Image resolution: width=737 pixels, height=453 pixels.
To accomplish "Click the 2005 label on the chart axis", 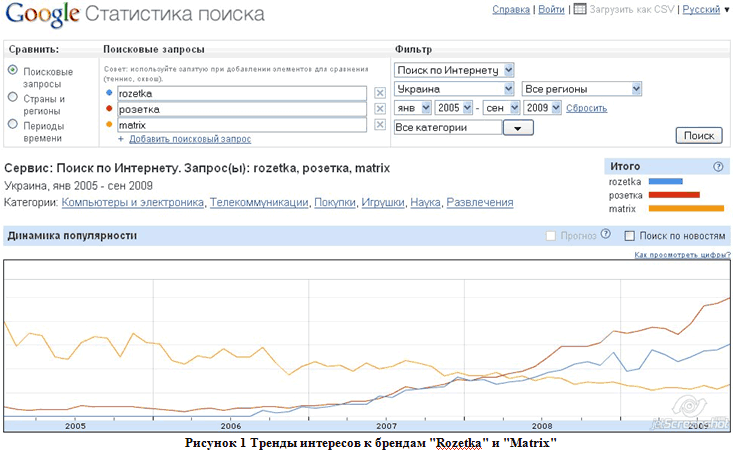I will (x=75, y=426).
